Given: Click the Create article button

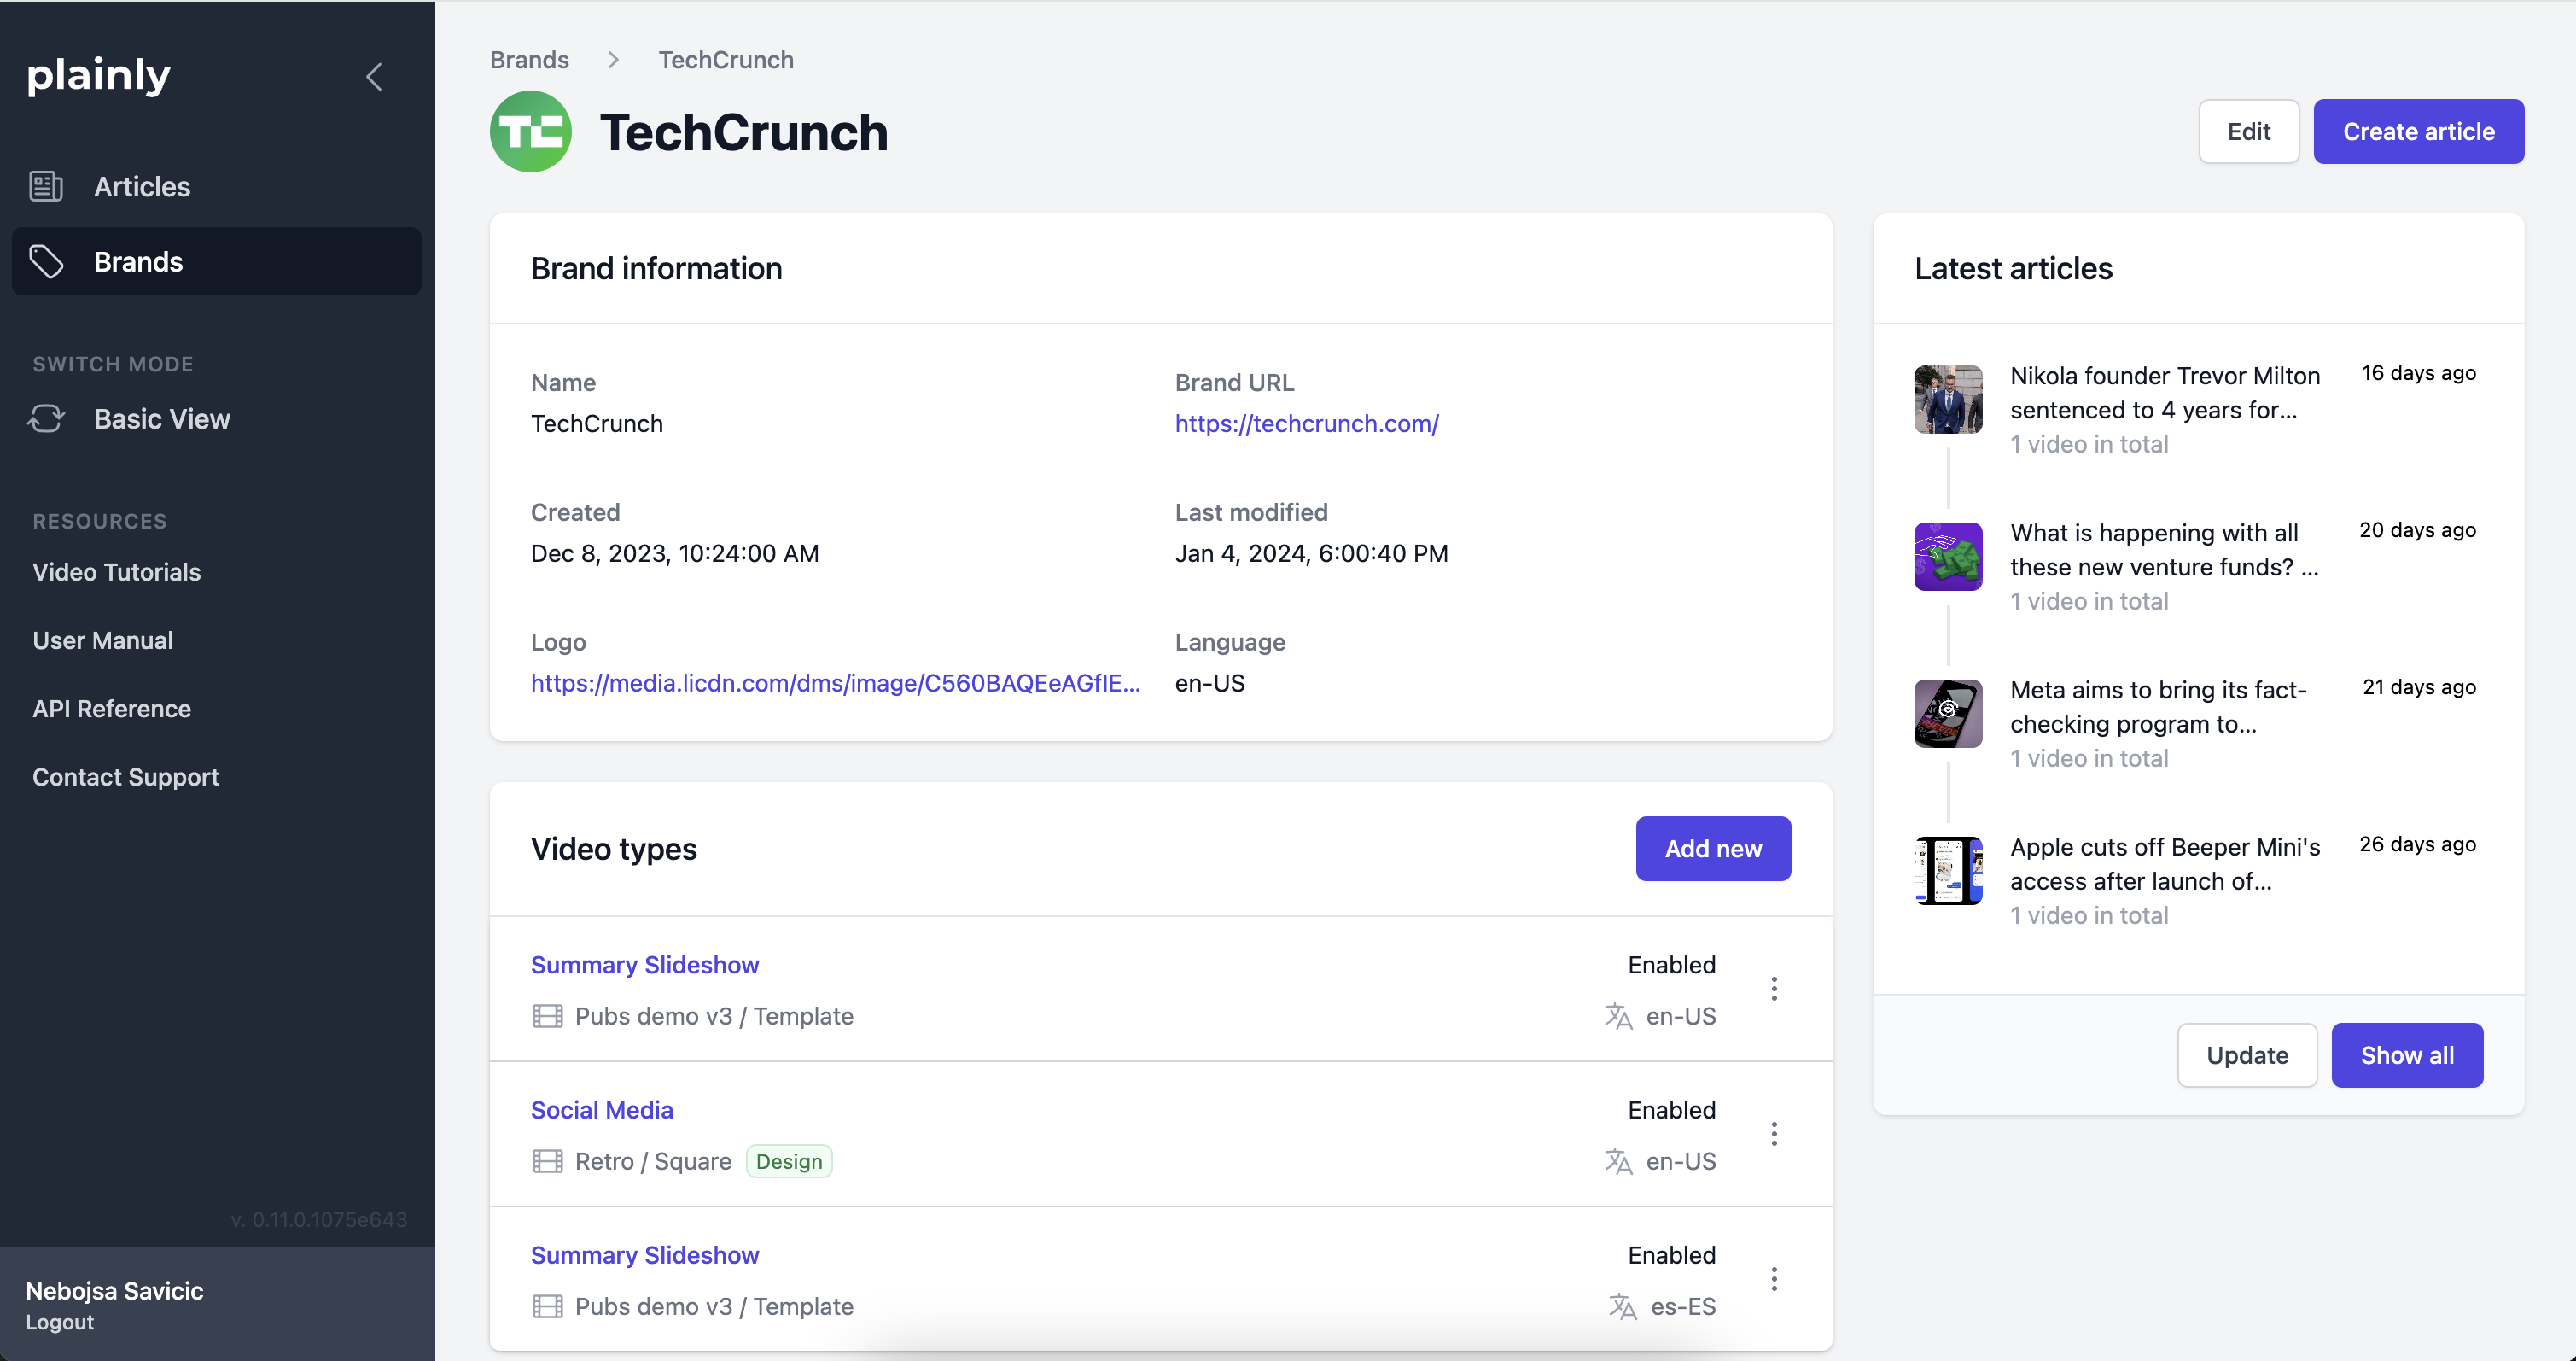Looking at the screenshot, I should click(2418, 131).
